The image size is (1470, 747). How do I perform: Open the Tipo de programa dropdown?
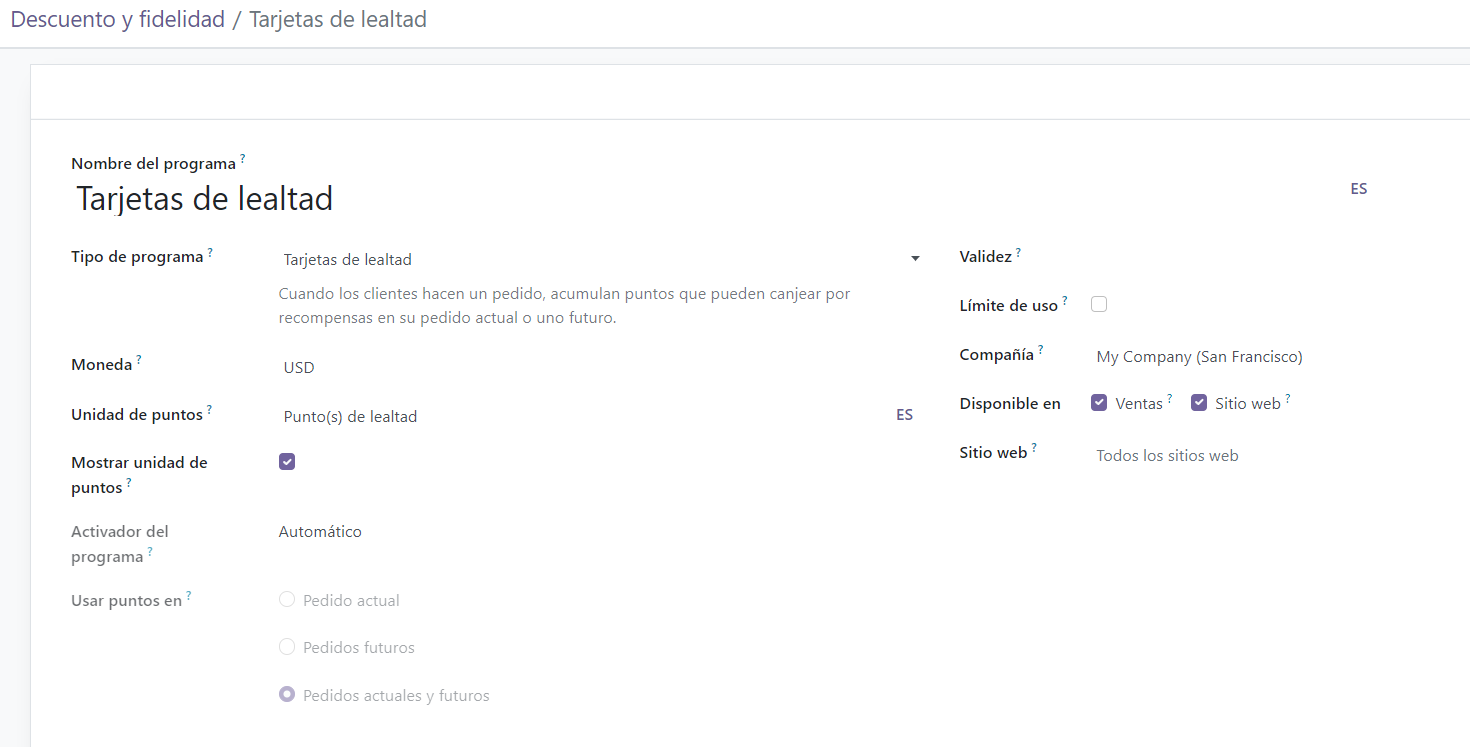point(600,259)
